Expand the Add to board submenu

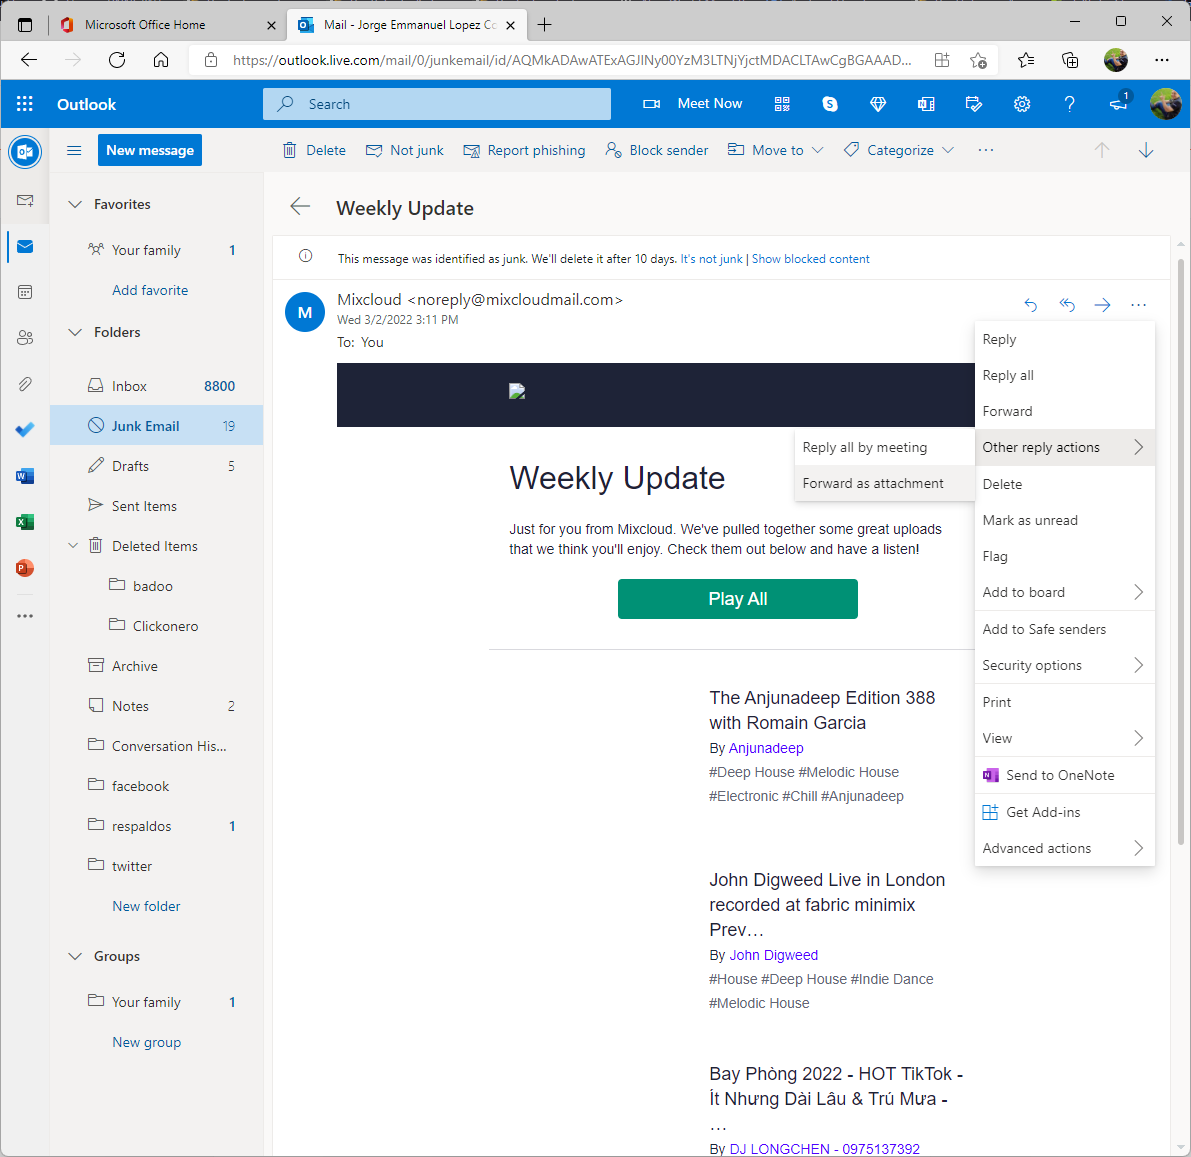tap(1065, 593)
